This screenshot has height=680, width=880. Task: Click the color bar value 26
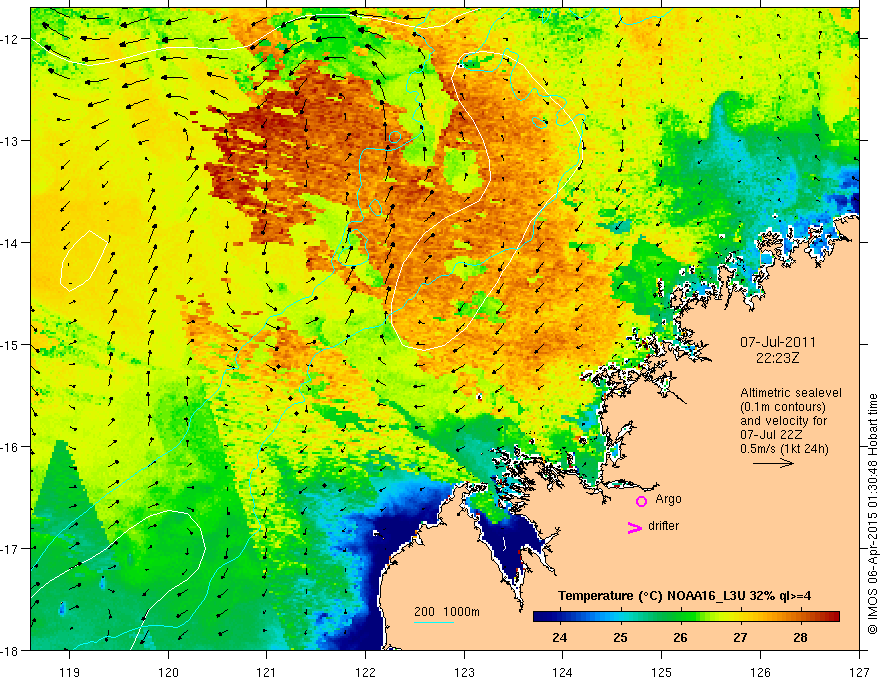680,637
